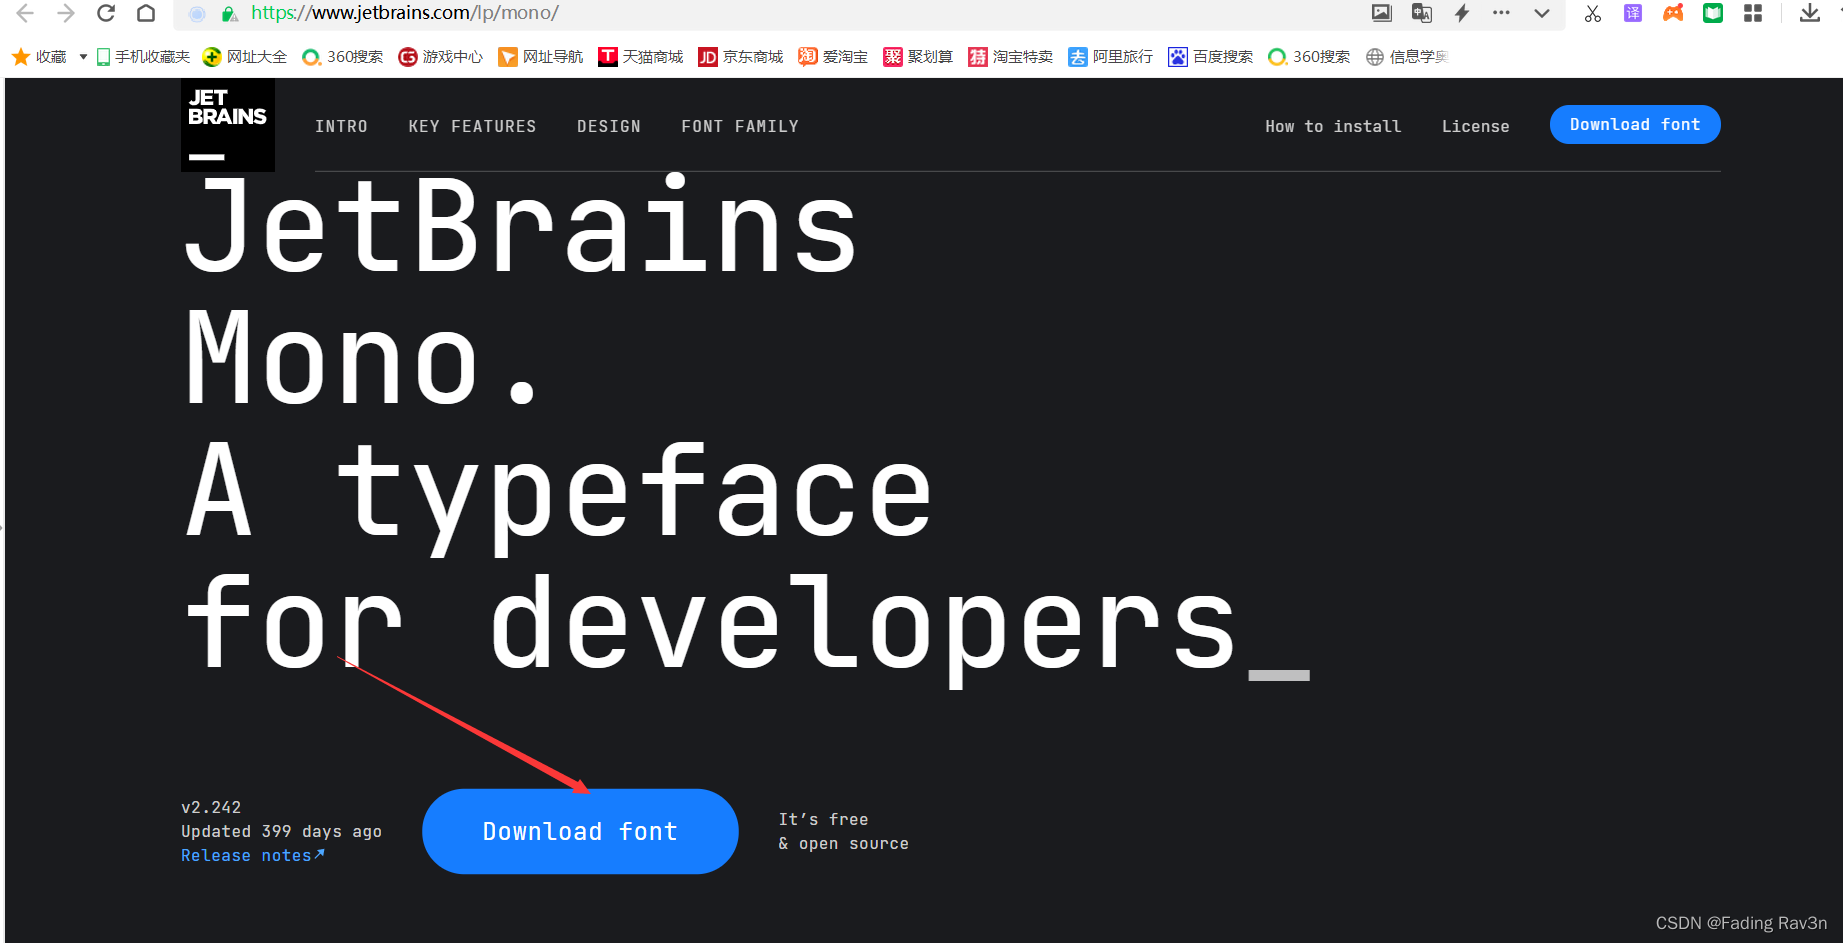Go to the DESIGN section
1843x943 pixels.
tap(609, 126)
